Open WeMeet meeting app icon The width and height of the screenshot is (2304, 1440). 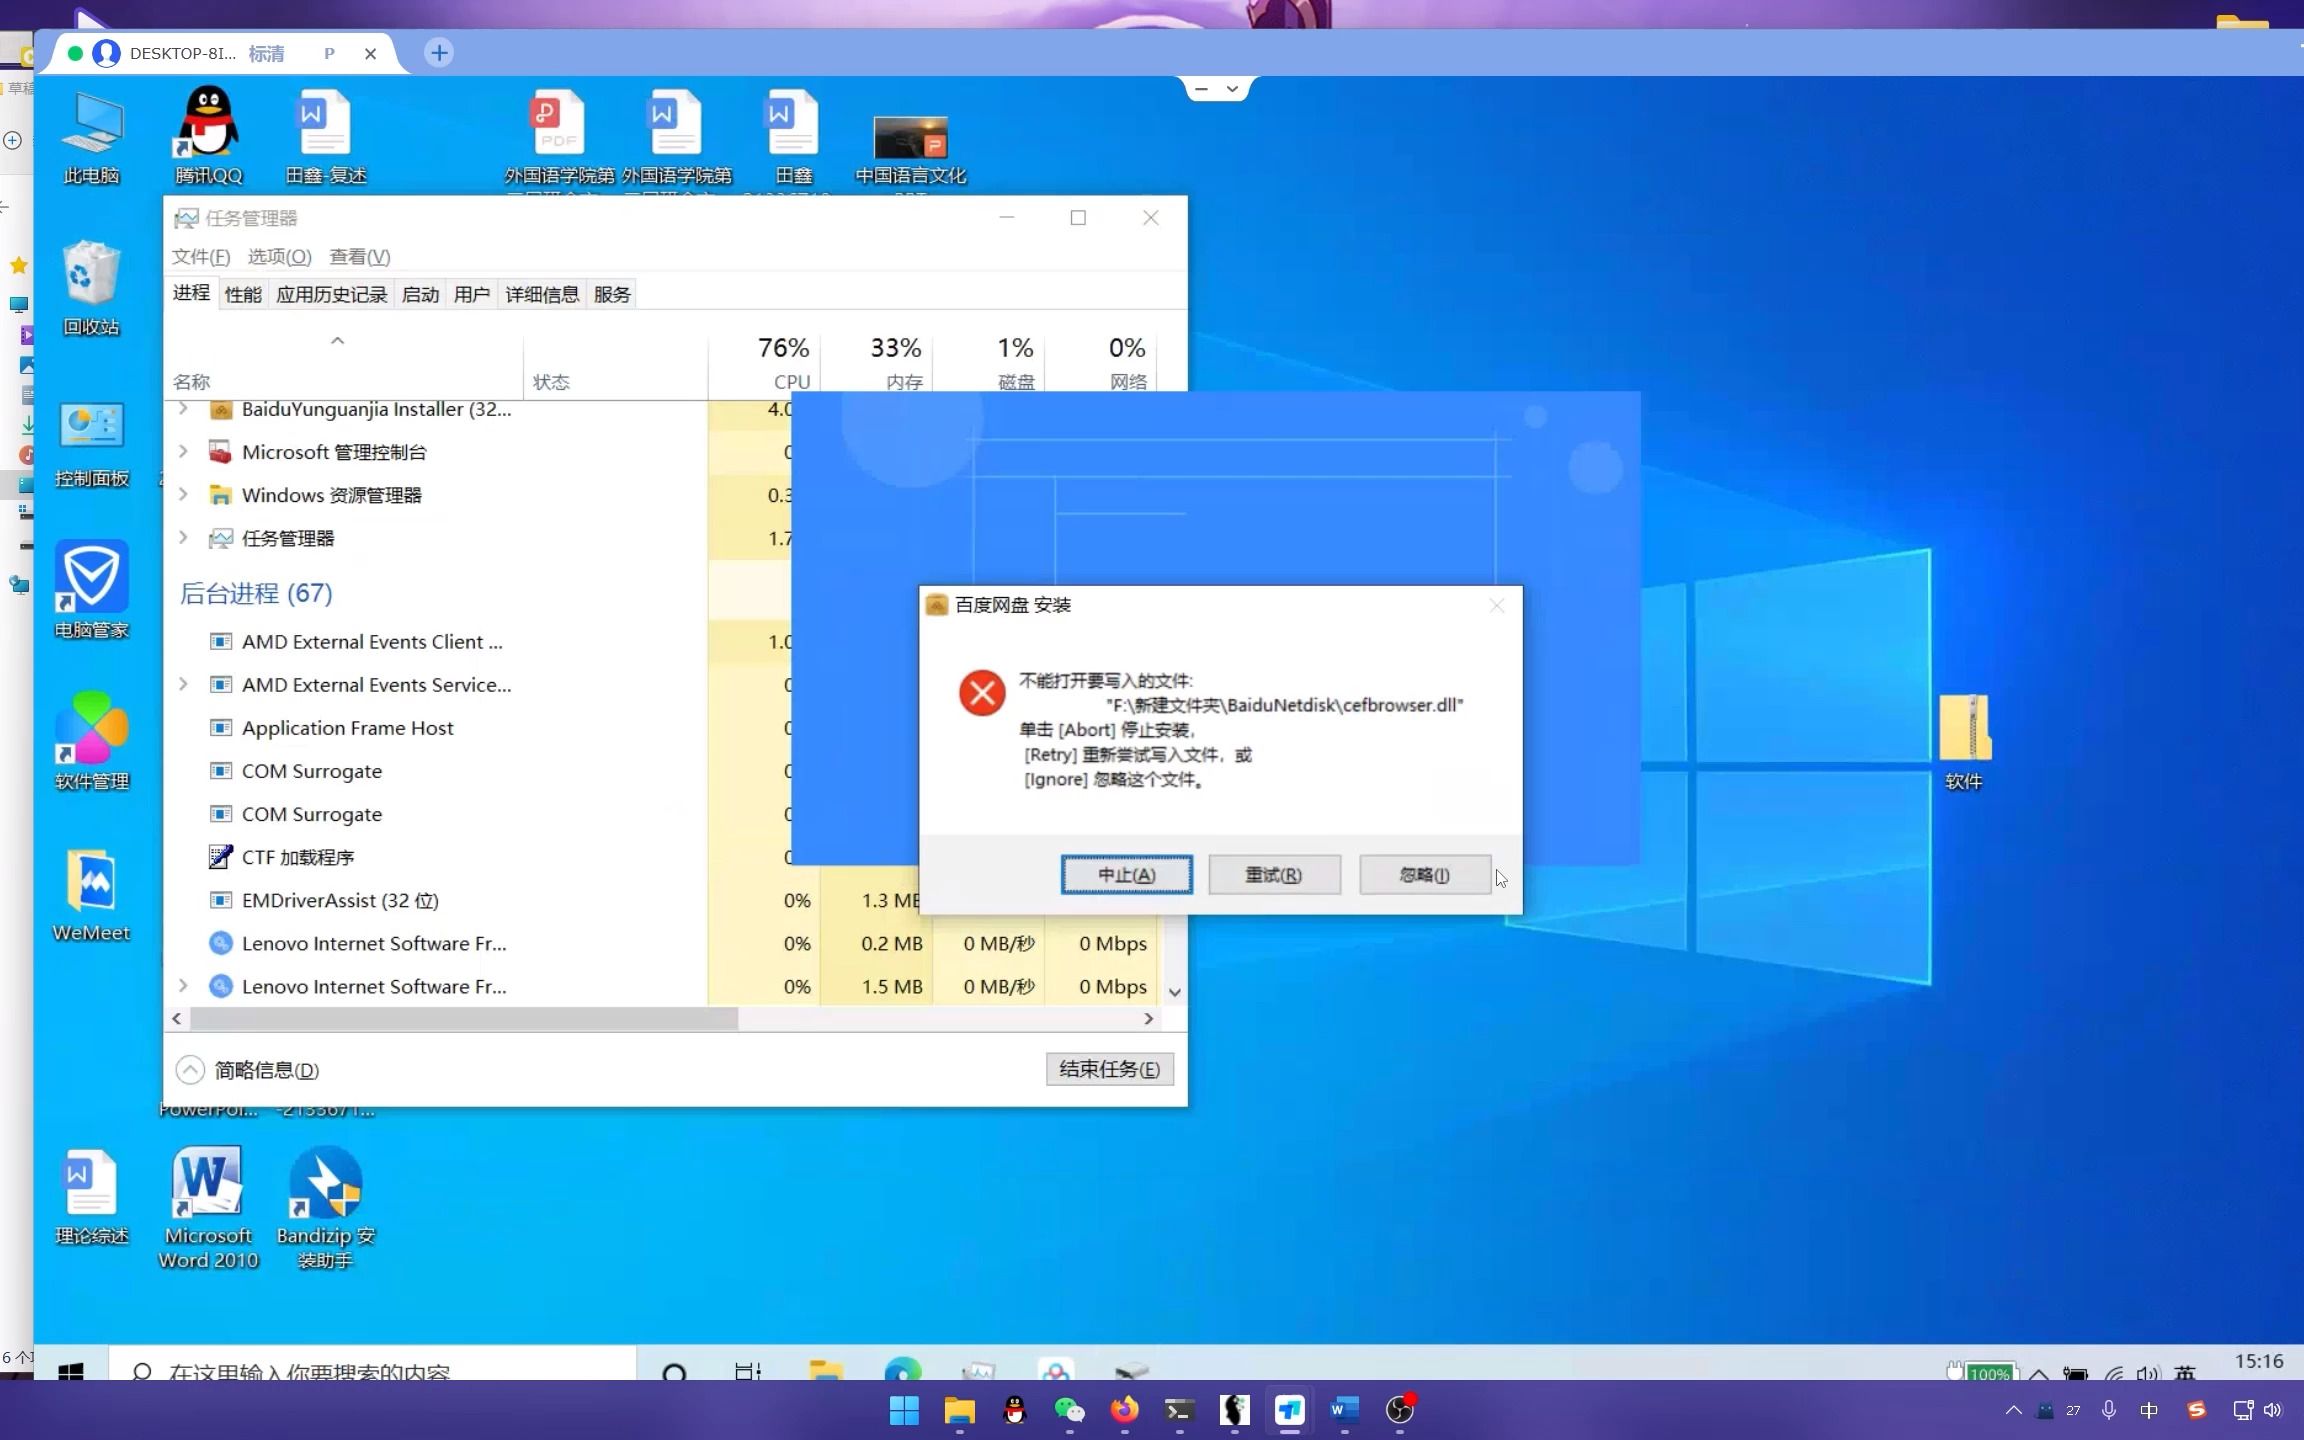tap(91, 886)
